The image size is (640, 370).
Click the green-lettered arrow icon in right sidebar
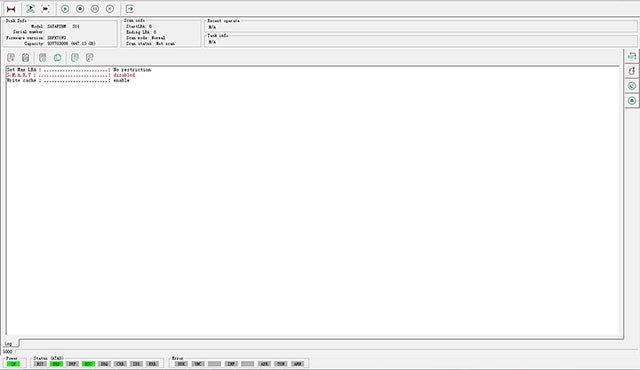point(631,56)
